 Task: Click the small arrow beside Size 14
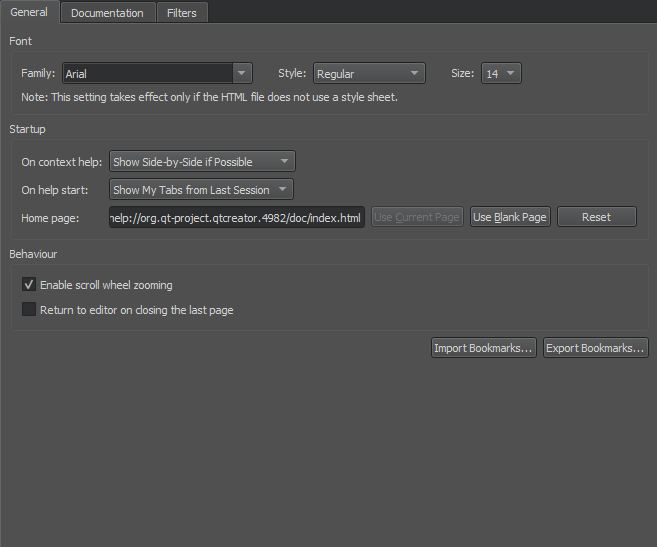[510, 73]
